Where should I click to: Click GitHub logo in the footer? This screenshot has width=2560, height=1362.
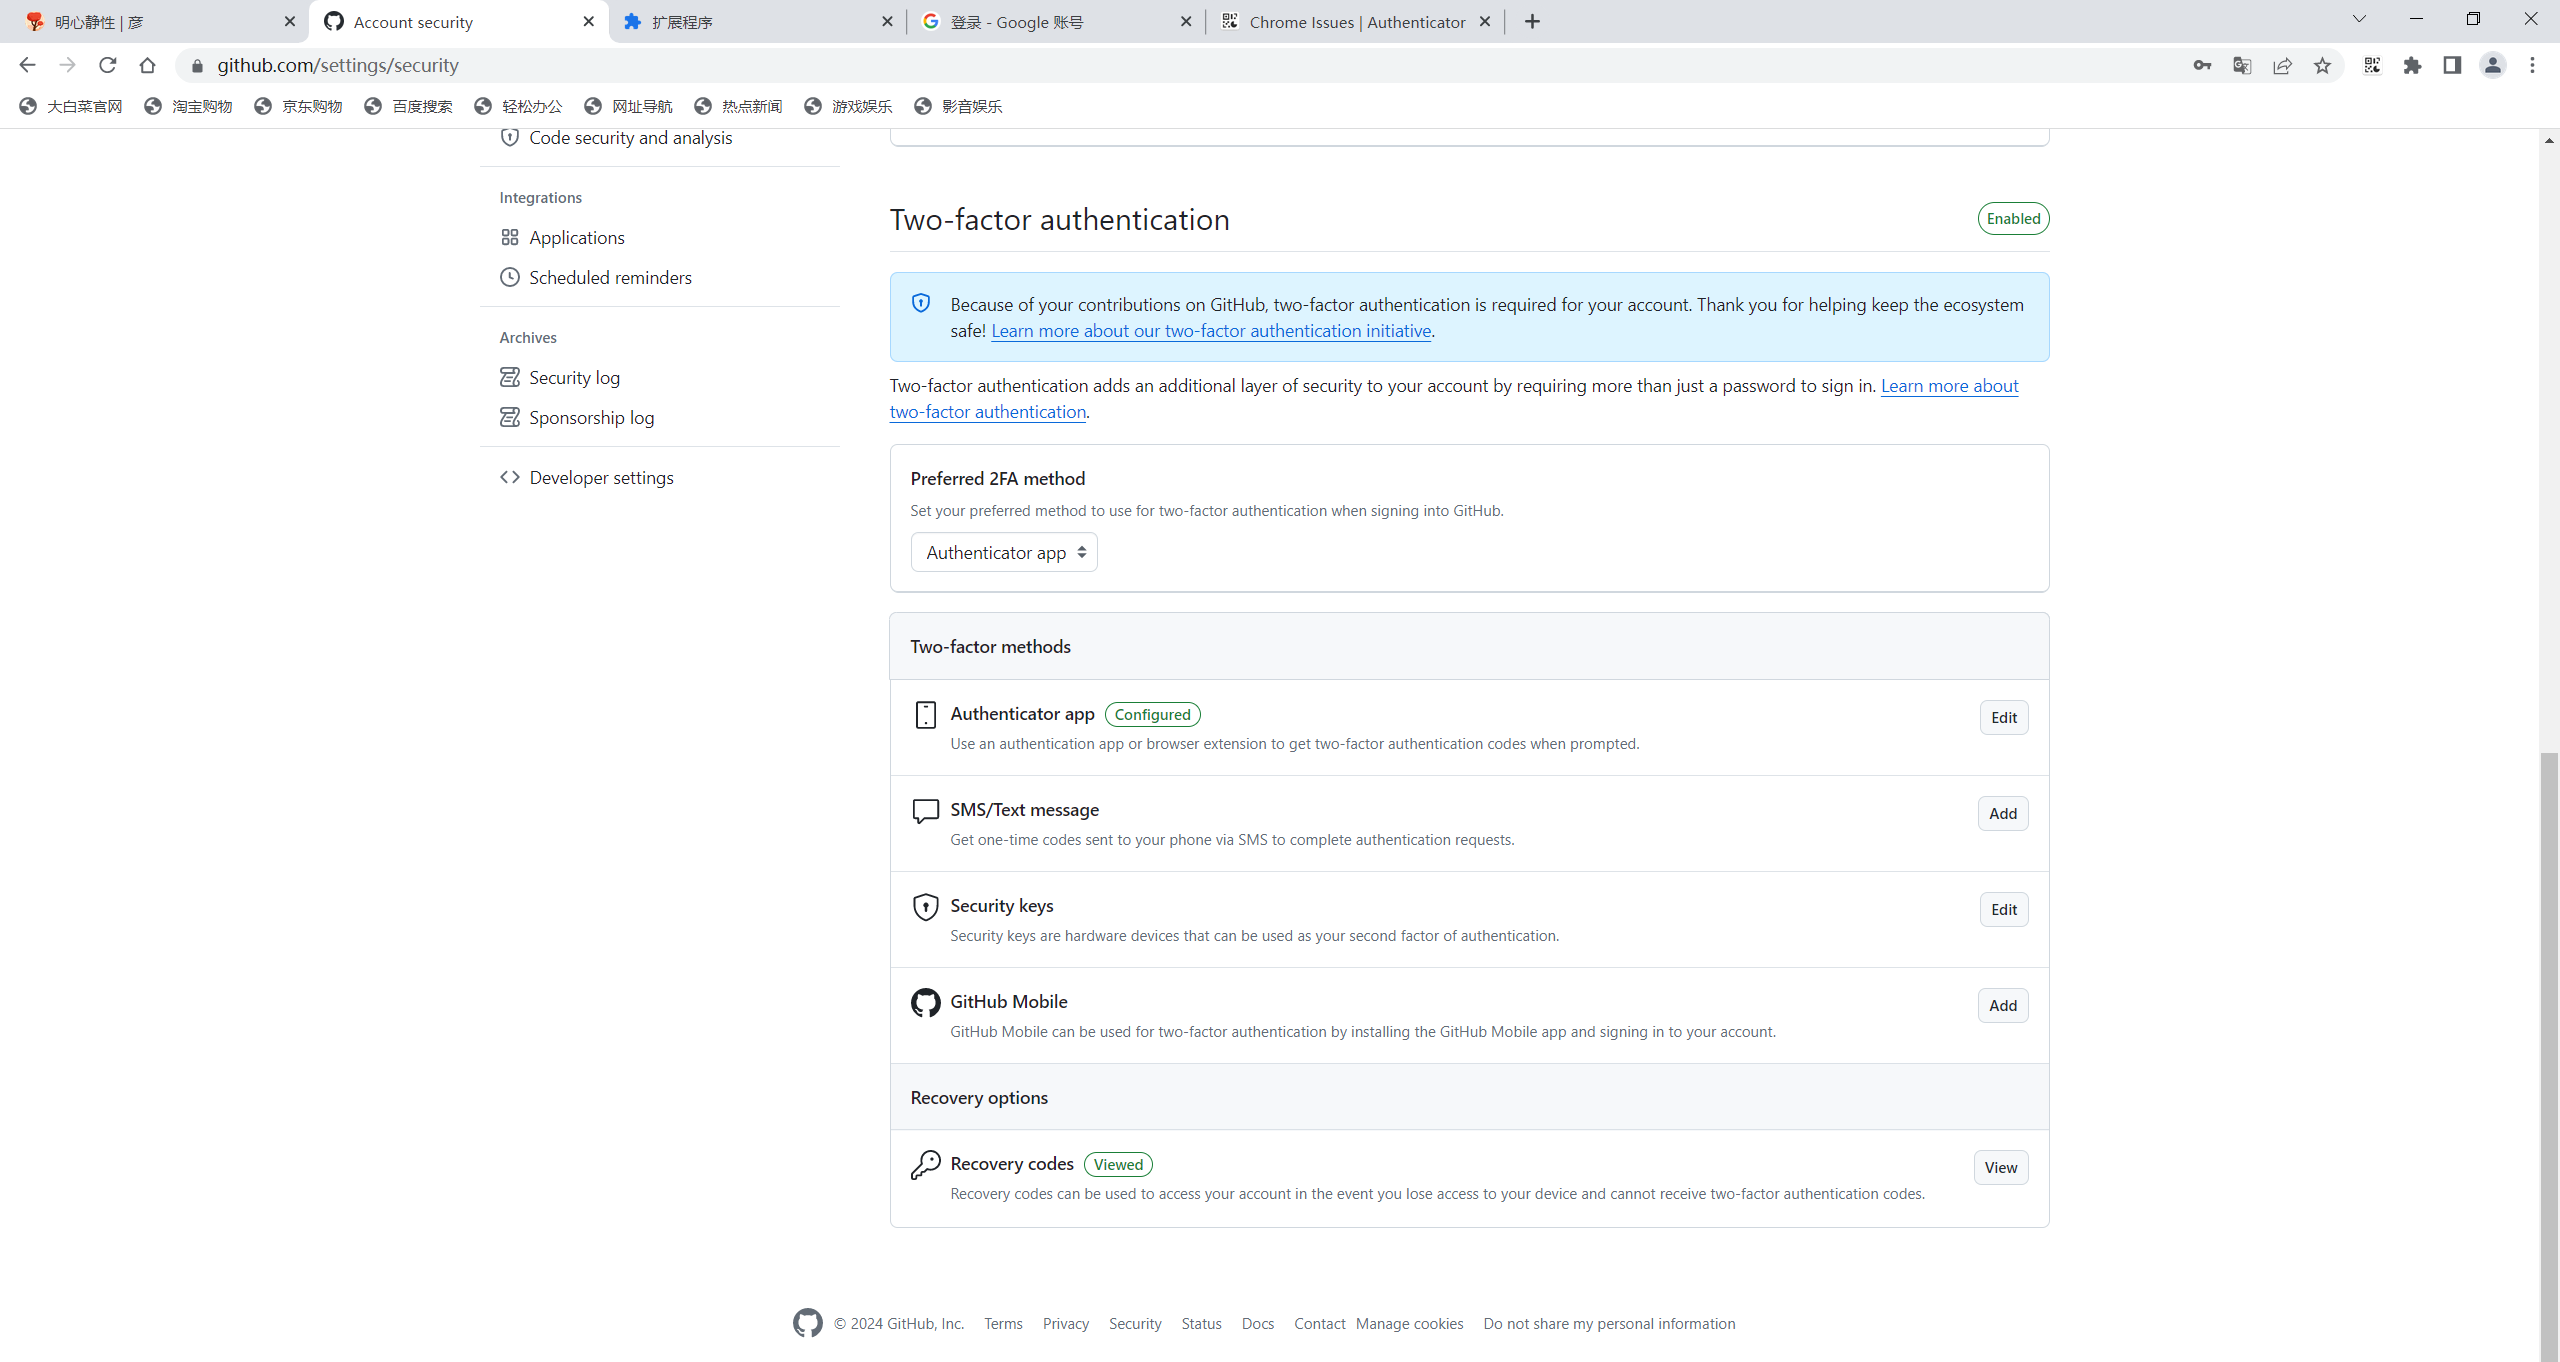point(807,1323)
